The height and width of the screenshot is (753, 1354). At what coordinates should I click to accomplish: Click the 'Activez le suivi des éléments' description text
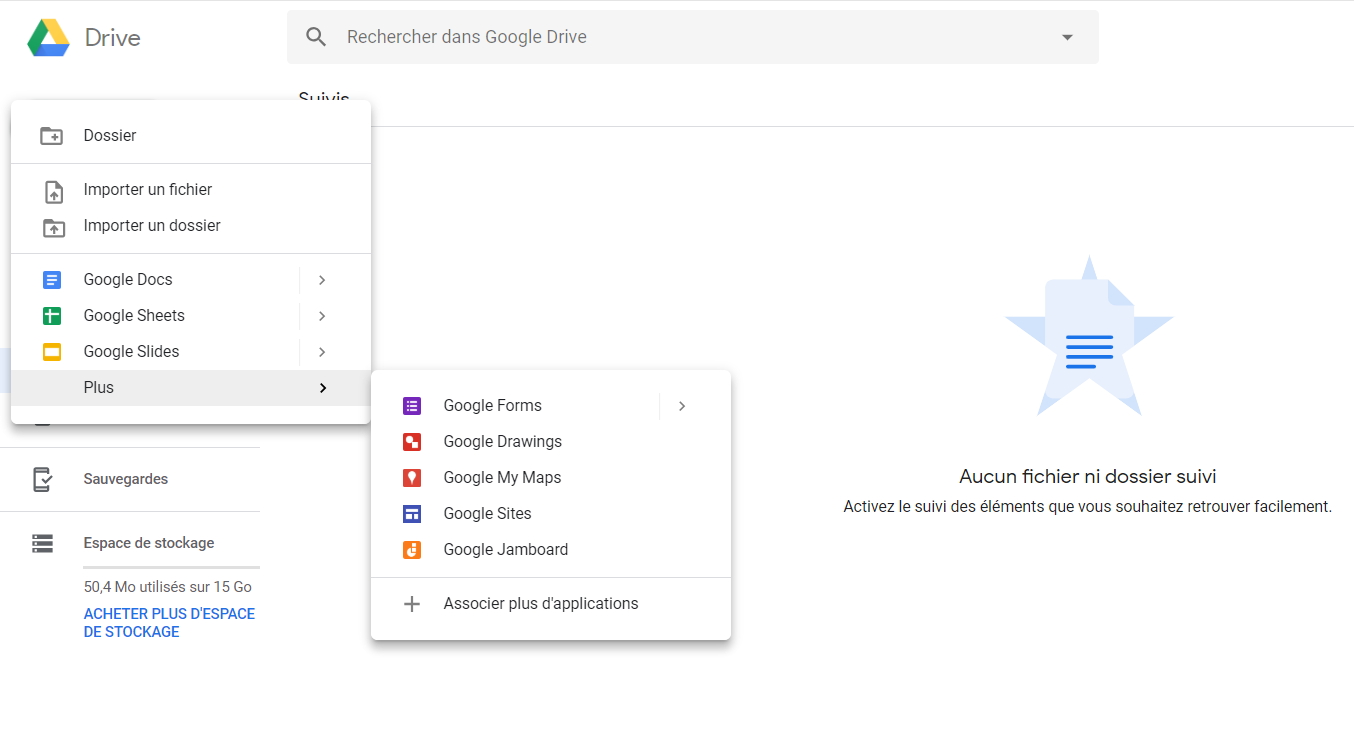click(x=1088, y=507)
